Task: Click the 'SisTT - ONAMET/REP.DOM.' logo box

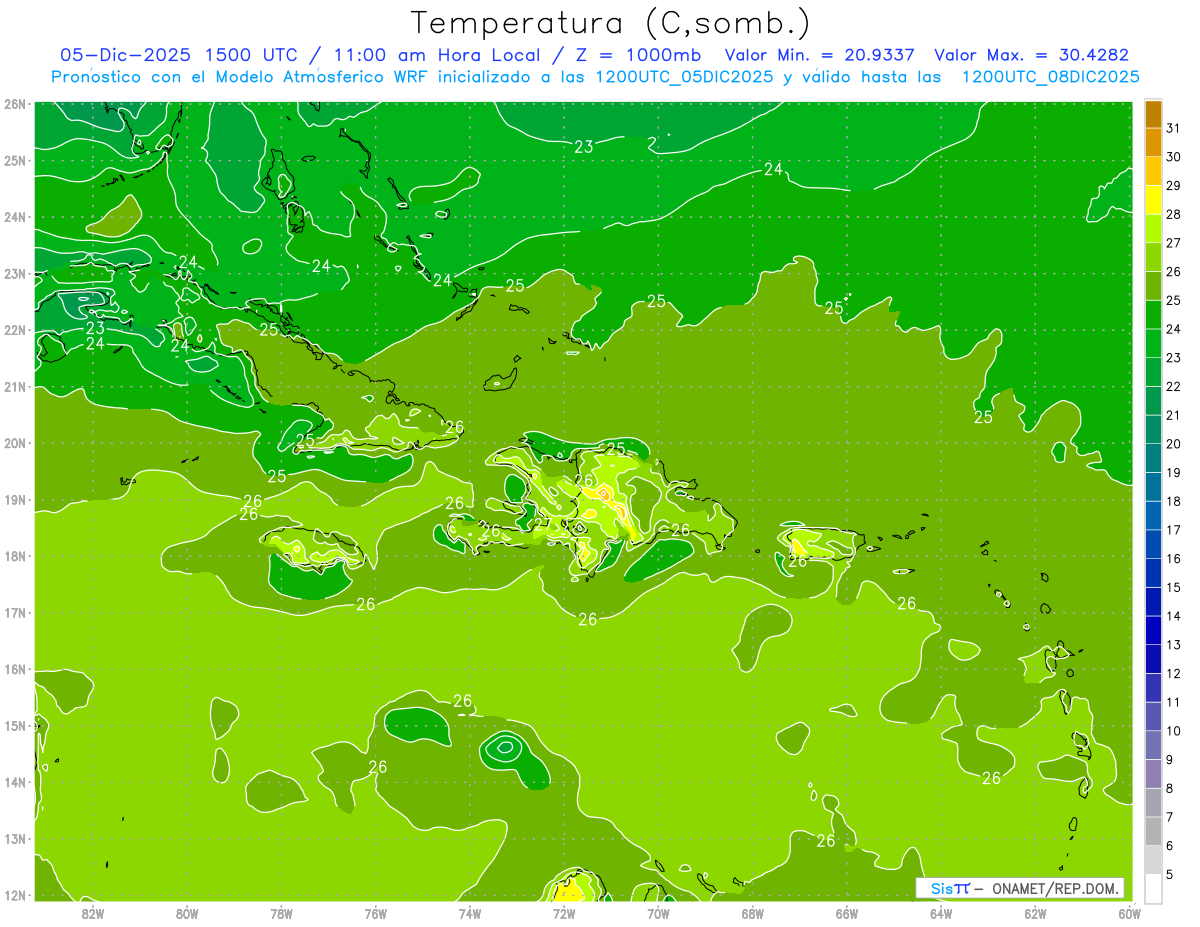Action: [x=1020, y=888]
